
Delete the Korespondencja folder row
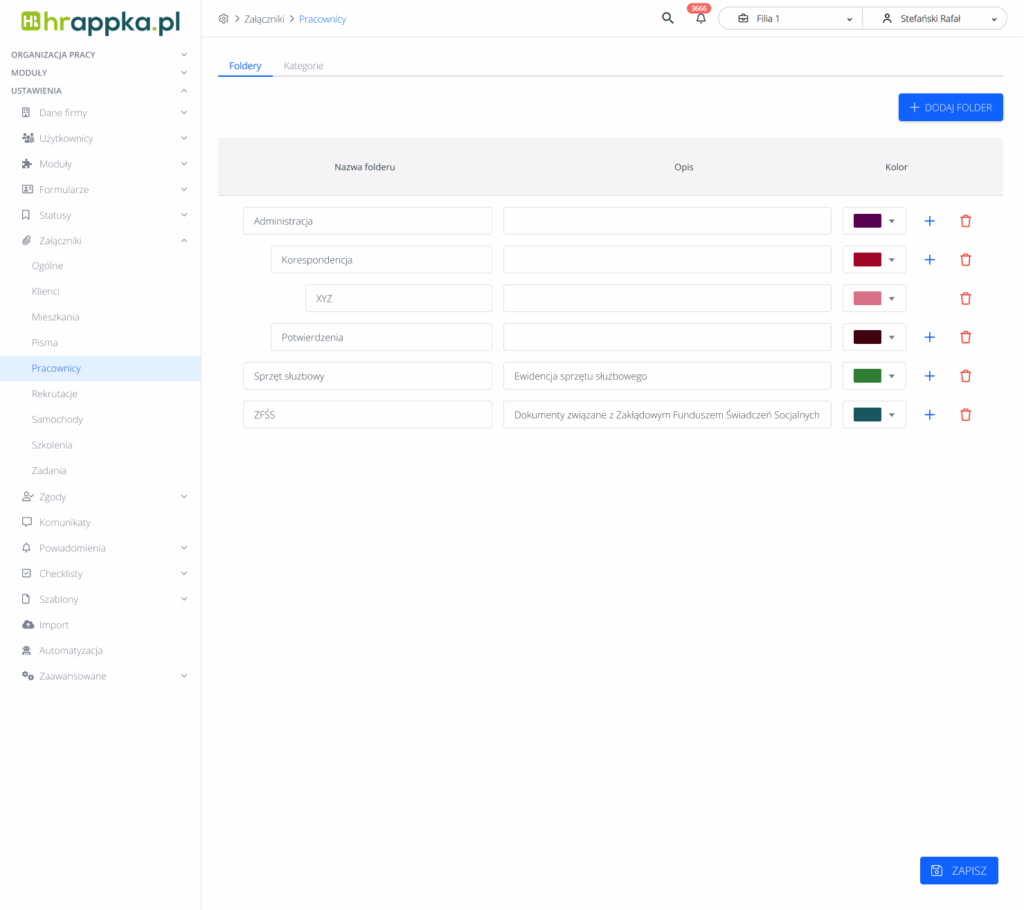pos(965,260)
